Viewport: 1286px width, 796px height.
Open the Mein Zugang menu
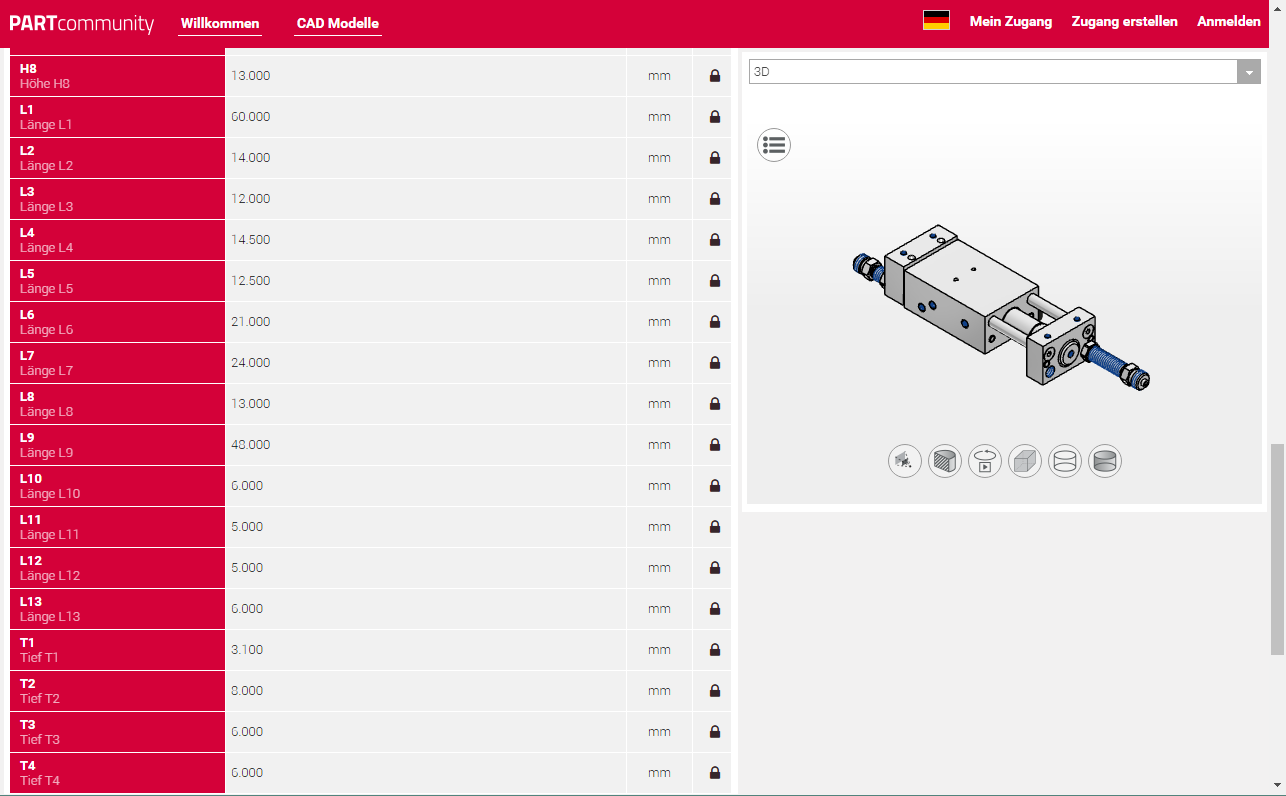1010,21
